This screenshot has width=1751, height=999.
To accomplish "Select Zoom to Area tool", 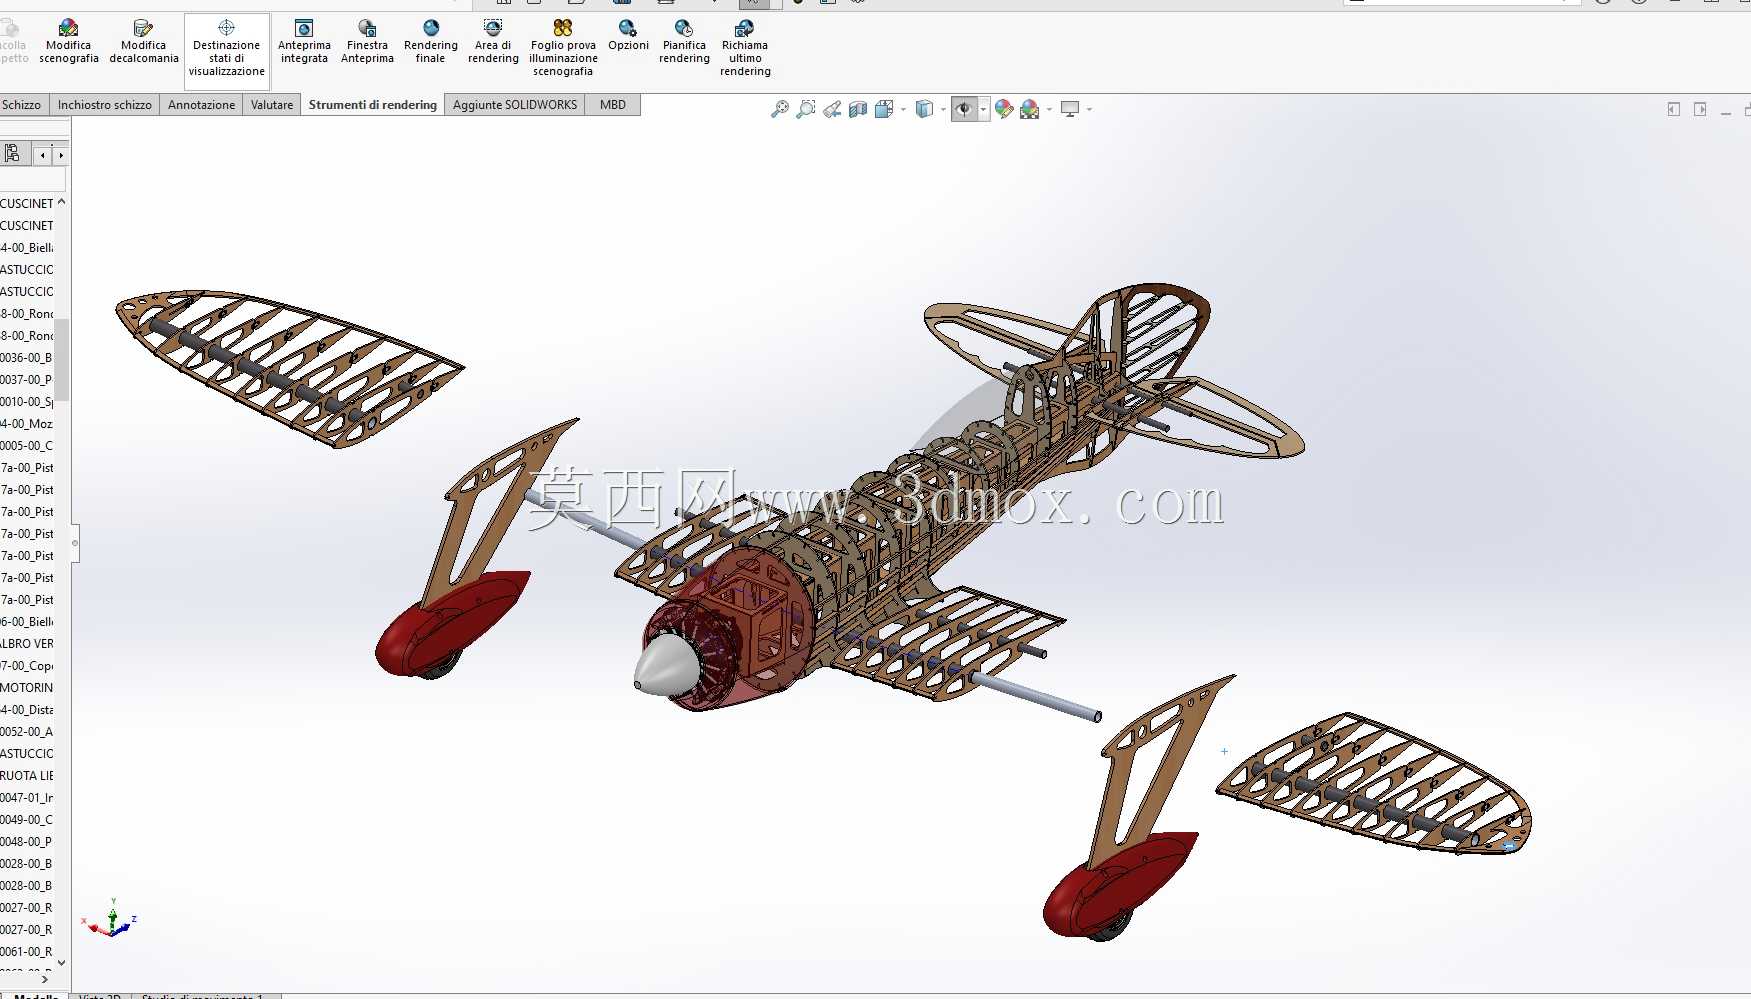I will tap(806, 109).
